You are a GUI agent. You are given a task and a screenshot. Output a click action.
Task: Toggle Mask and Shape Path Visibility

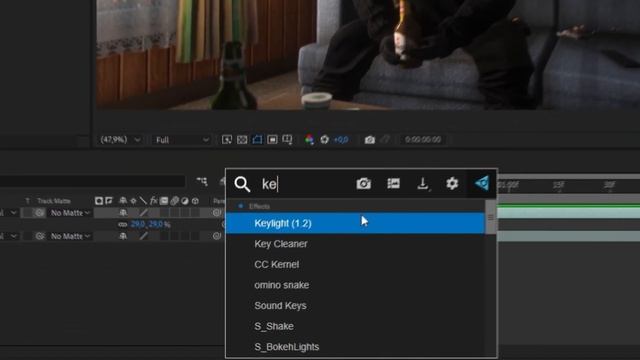click(257, 140)
